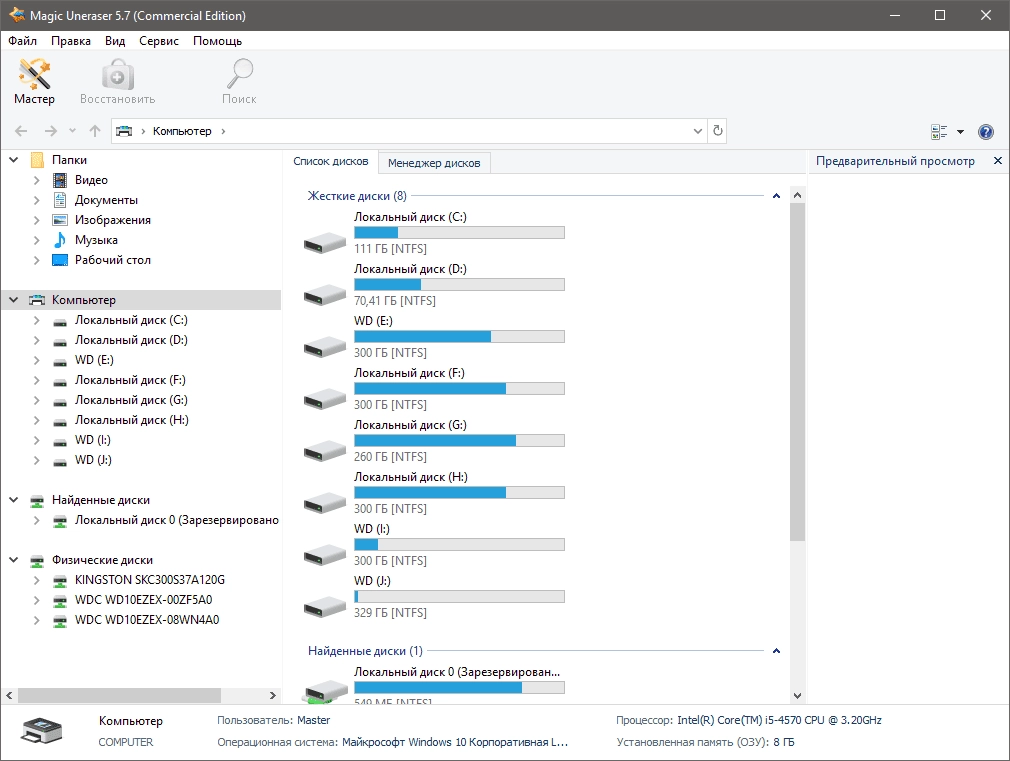Select Локальный диск (H:) label in disk list
Image resolution: width=1010 pixels, height=761 pixels.
pyautogui.click(x=411, y=477)
